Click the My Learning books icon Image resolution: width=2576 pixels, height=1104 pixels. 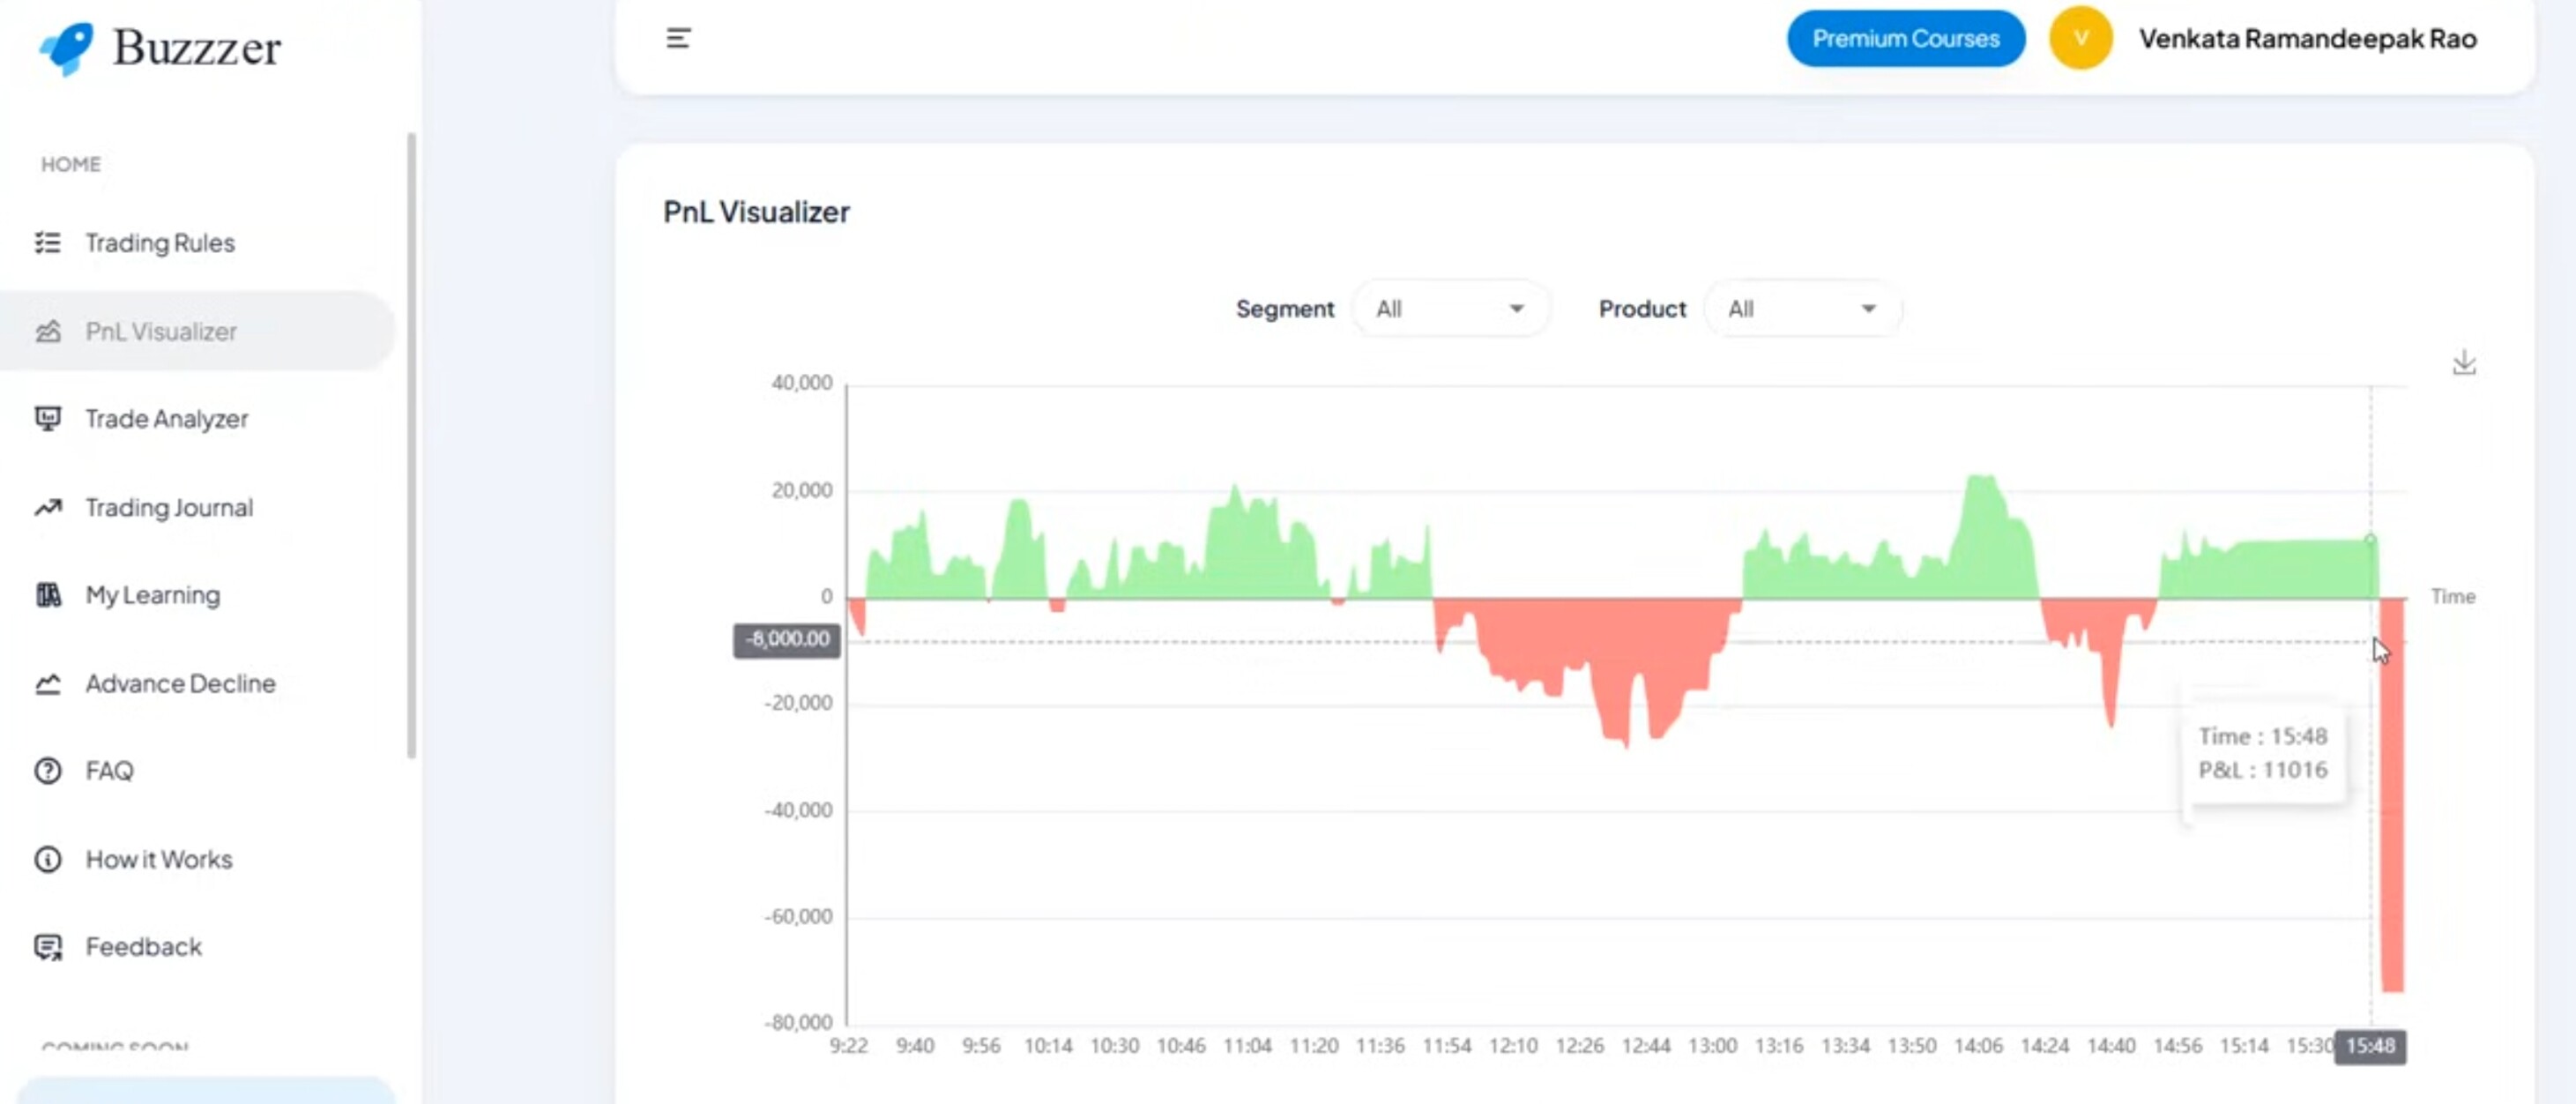point(48,595)
